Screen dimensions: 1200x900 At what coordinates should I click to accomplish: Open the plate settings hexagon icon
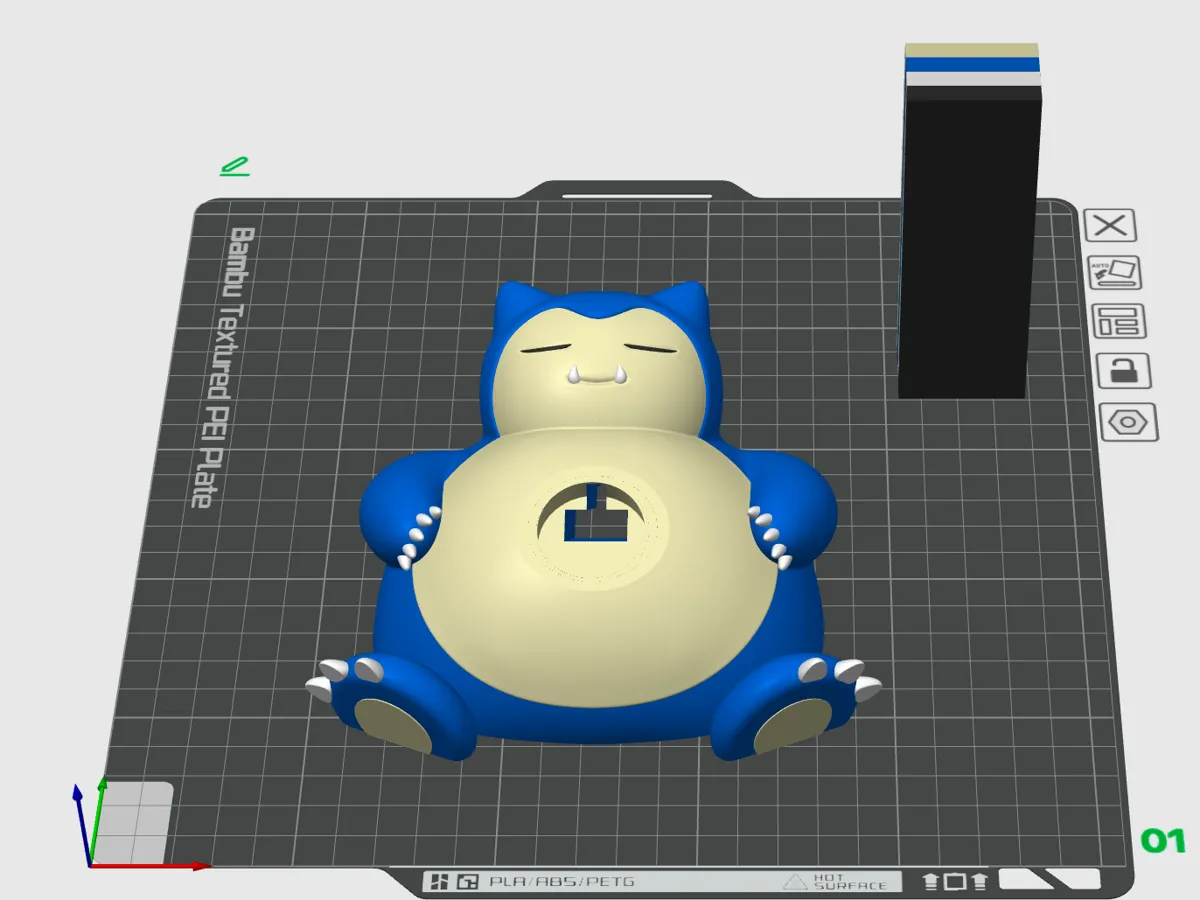tap(1129, 422)
